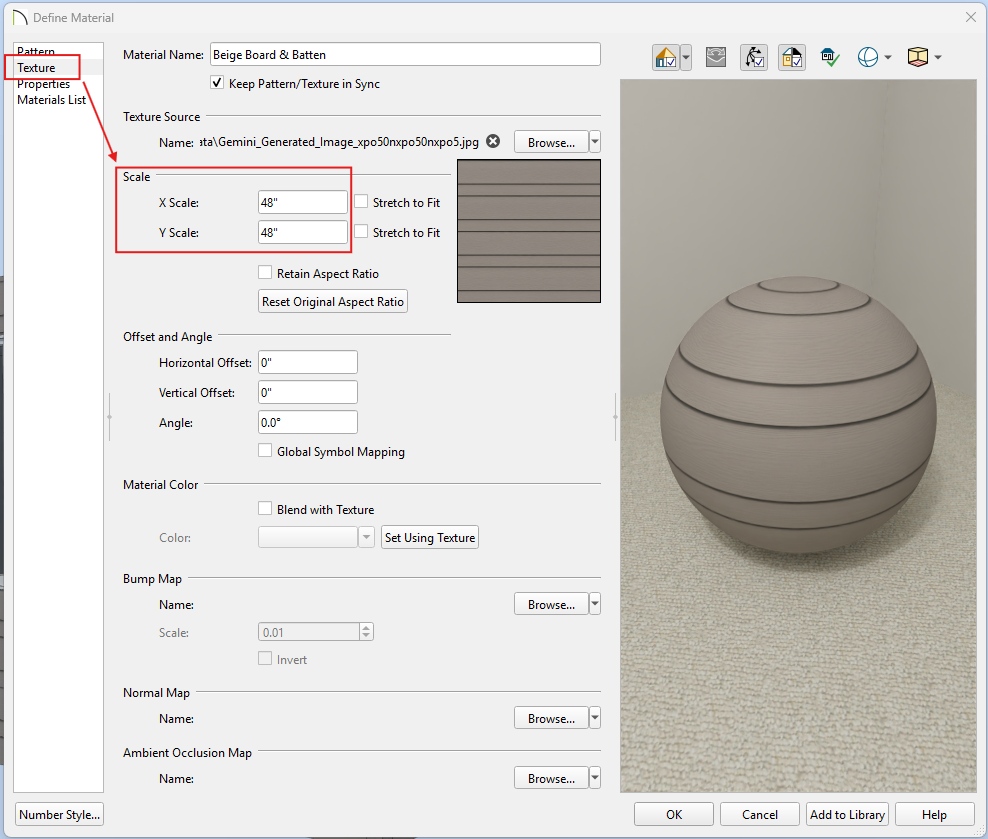The height and width of the screenshot is (839, 988).
Task: Toggle the arrows rotation preview icon
Action: pyautogui.click(x=754, y=57)
